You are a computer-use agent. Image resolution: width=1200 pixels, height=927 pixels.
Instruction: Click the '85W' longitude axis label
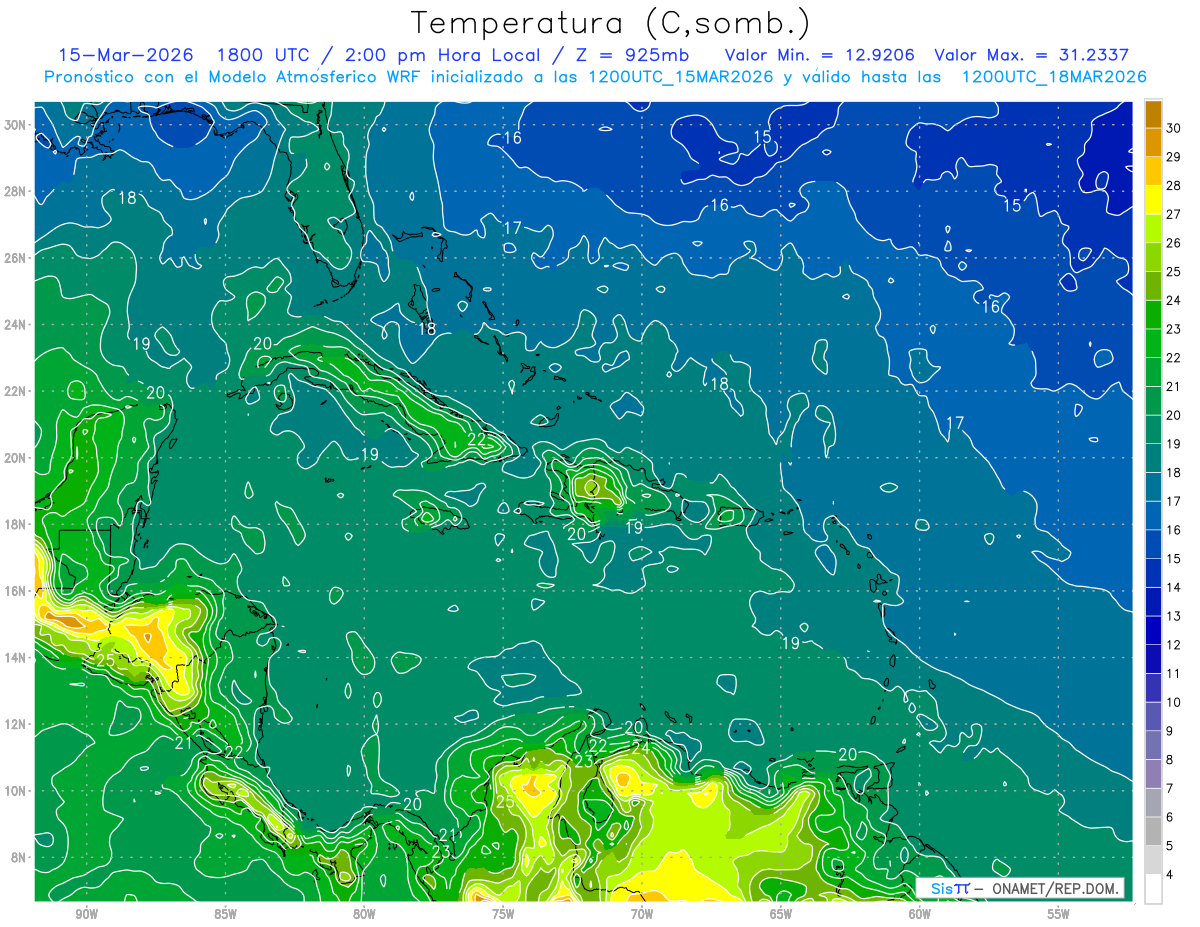coord(225,914)
